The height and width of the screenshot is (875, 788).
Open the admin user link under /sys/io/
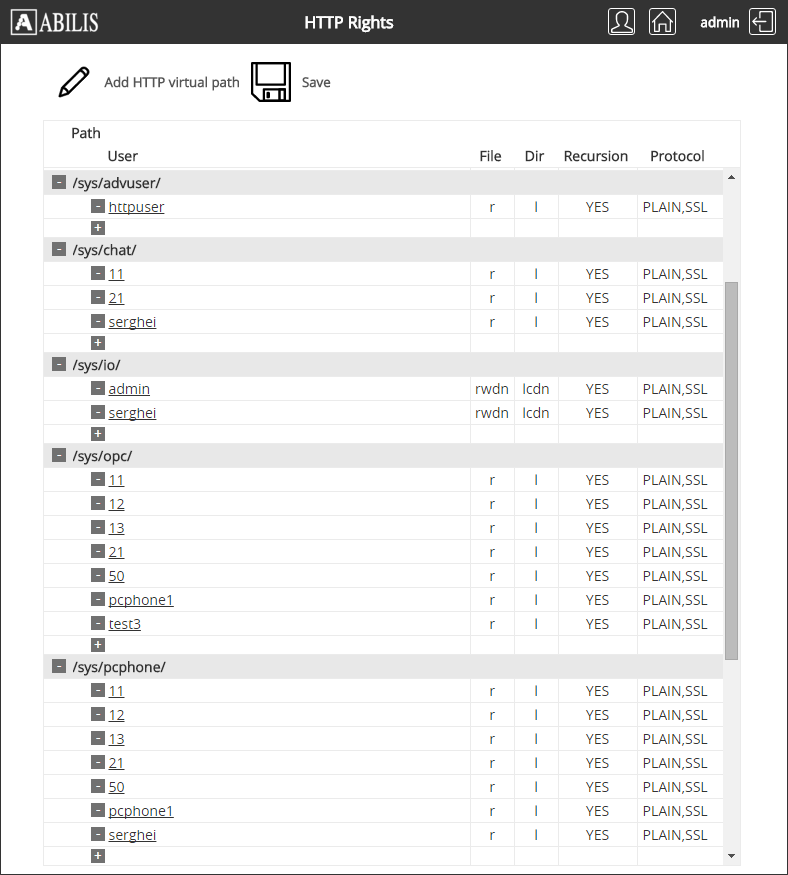129,389
